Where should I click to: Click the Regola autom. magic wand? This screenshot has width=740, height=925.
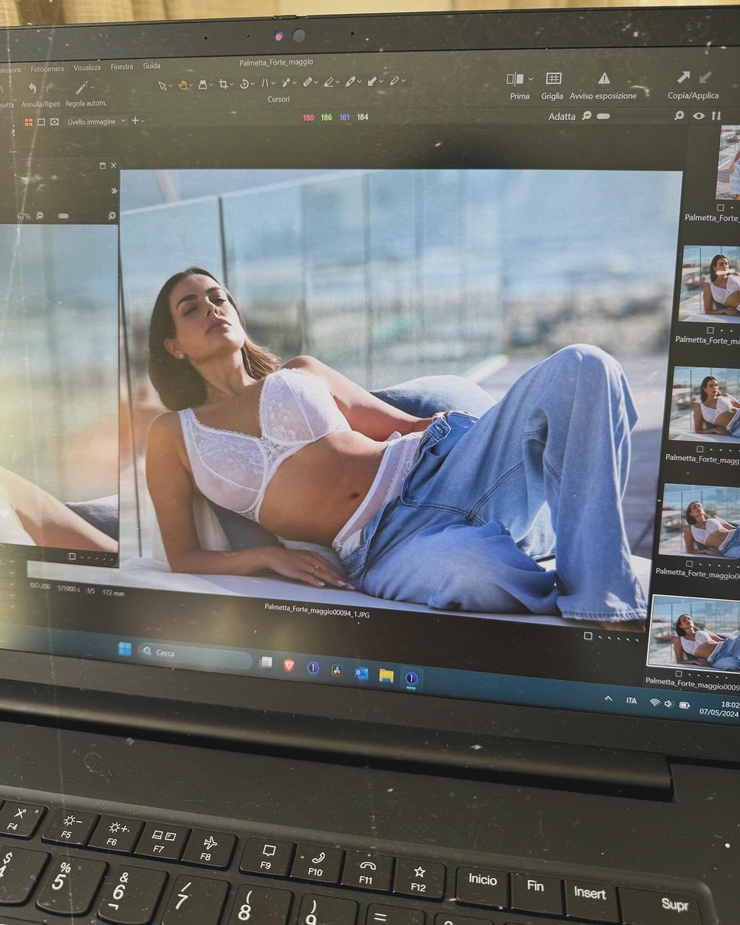pos(81,87)
